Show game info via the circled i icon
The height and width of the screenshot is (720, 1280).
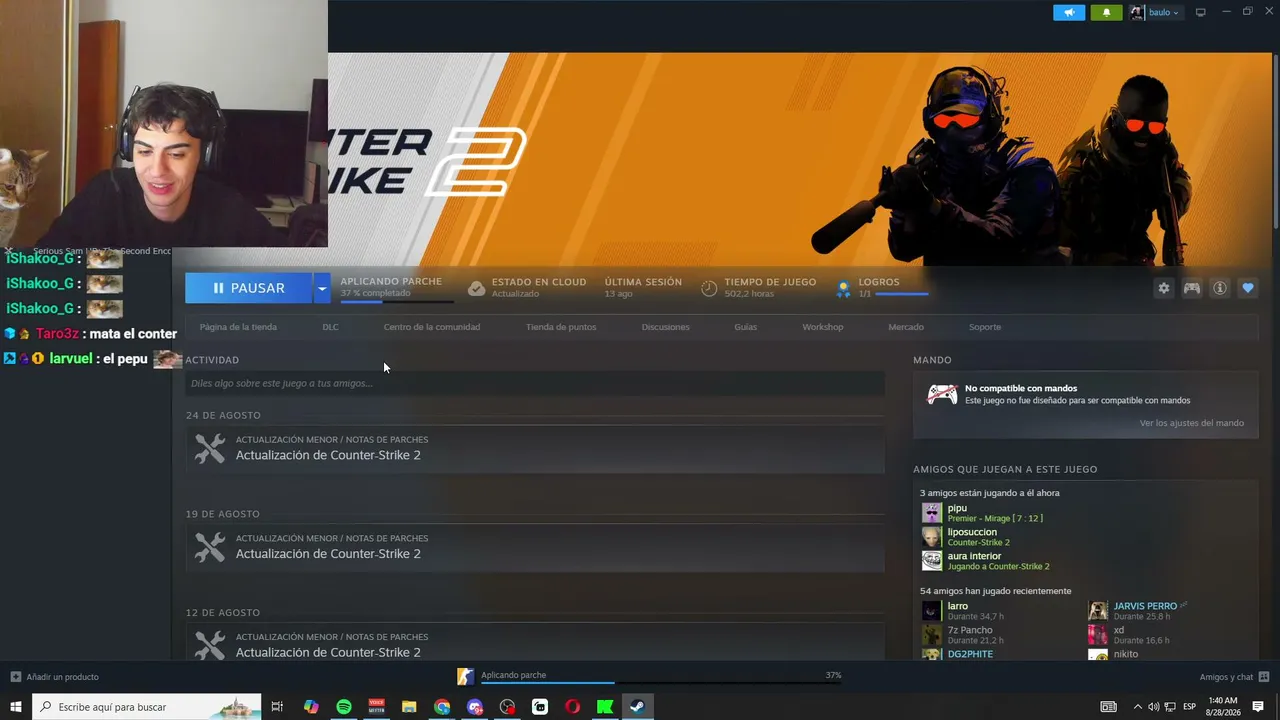pyautogui.click(x=1220, y=288)
